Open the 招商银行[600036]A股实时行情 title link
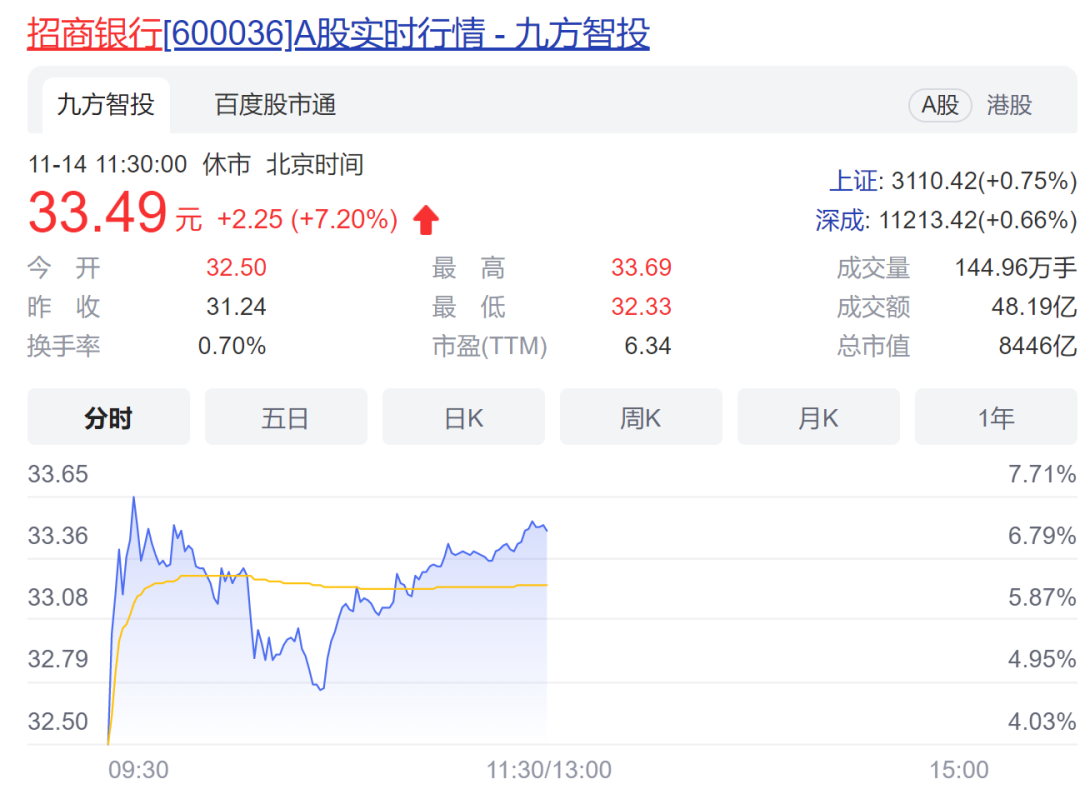The image size is (1080, 794). [x=338, y=33]
